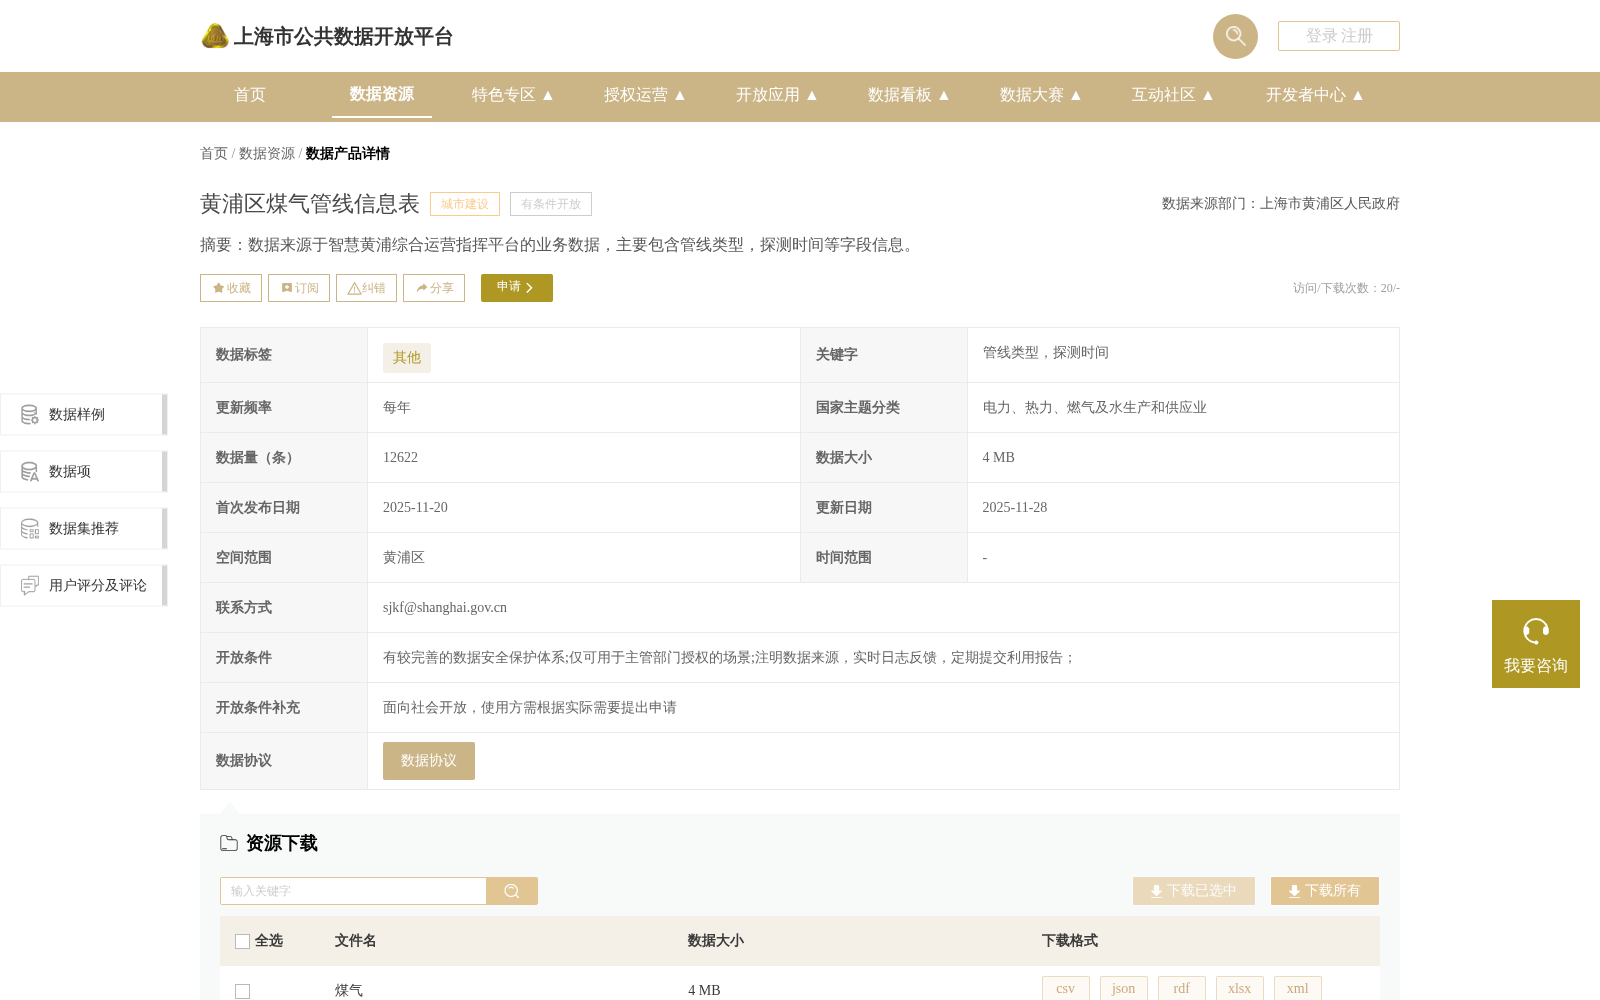Click 下载已选中 button
Screen dimensions: 1600x1000
coord(1194,891)
